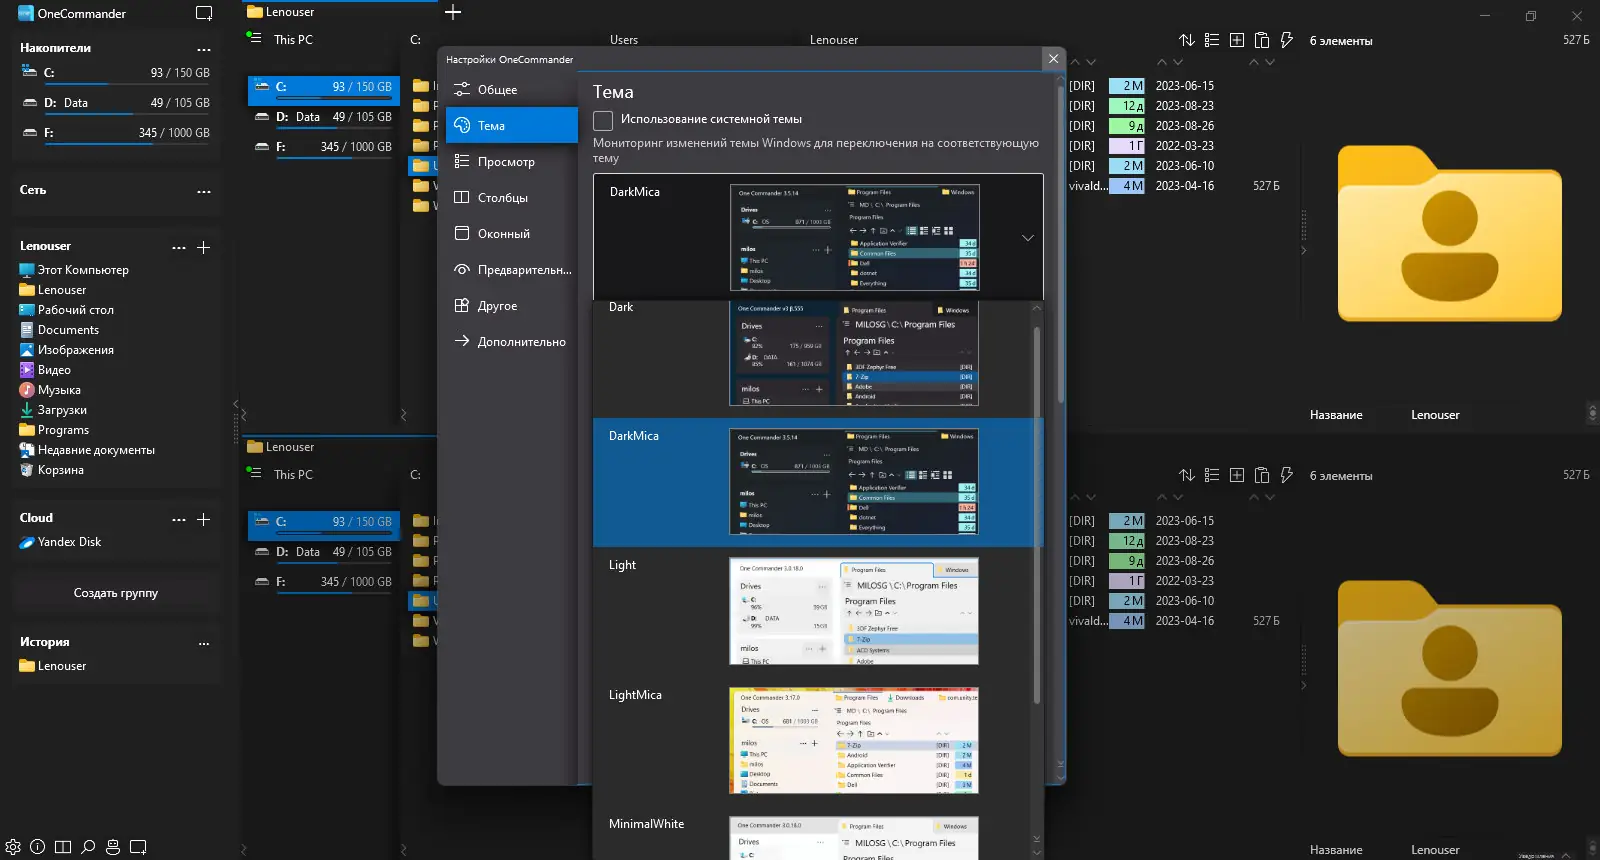Click new window icon in bottom toolbar
Screen dimensions: 1600x860
point(138,847)
